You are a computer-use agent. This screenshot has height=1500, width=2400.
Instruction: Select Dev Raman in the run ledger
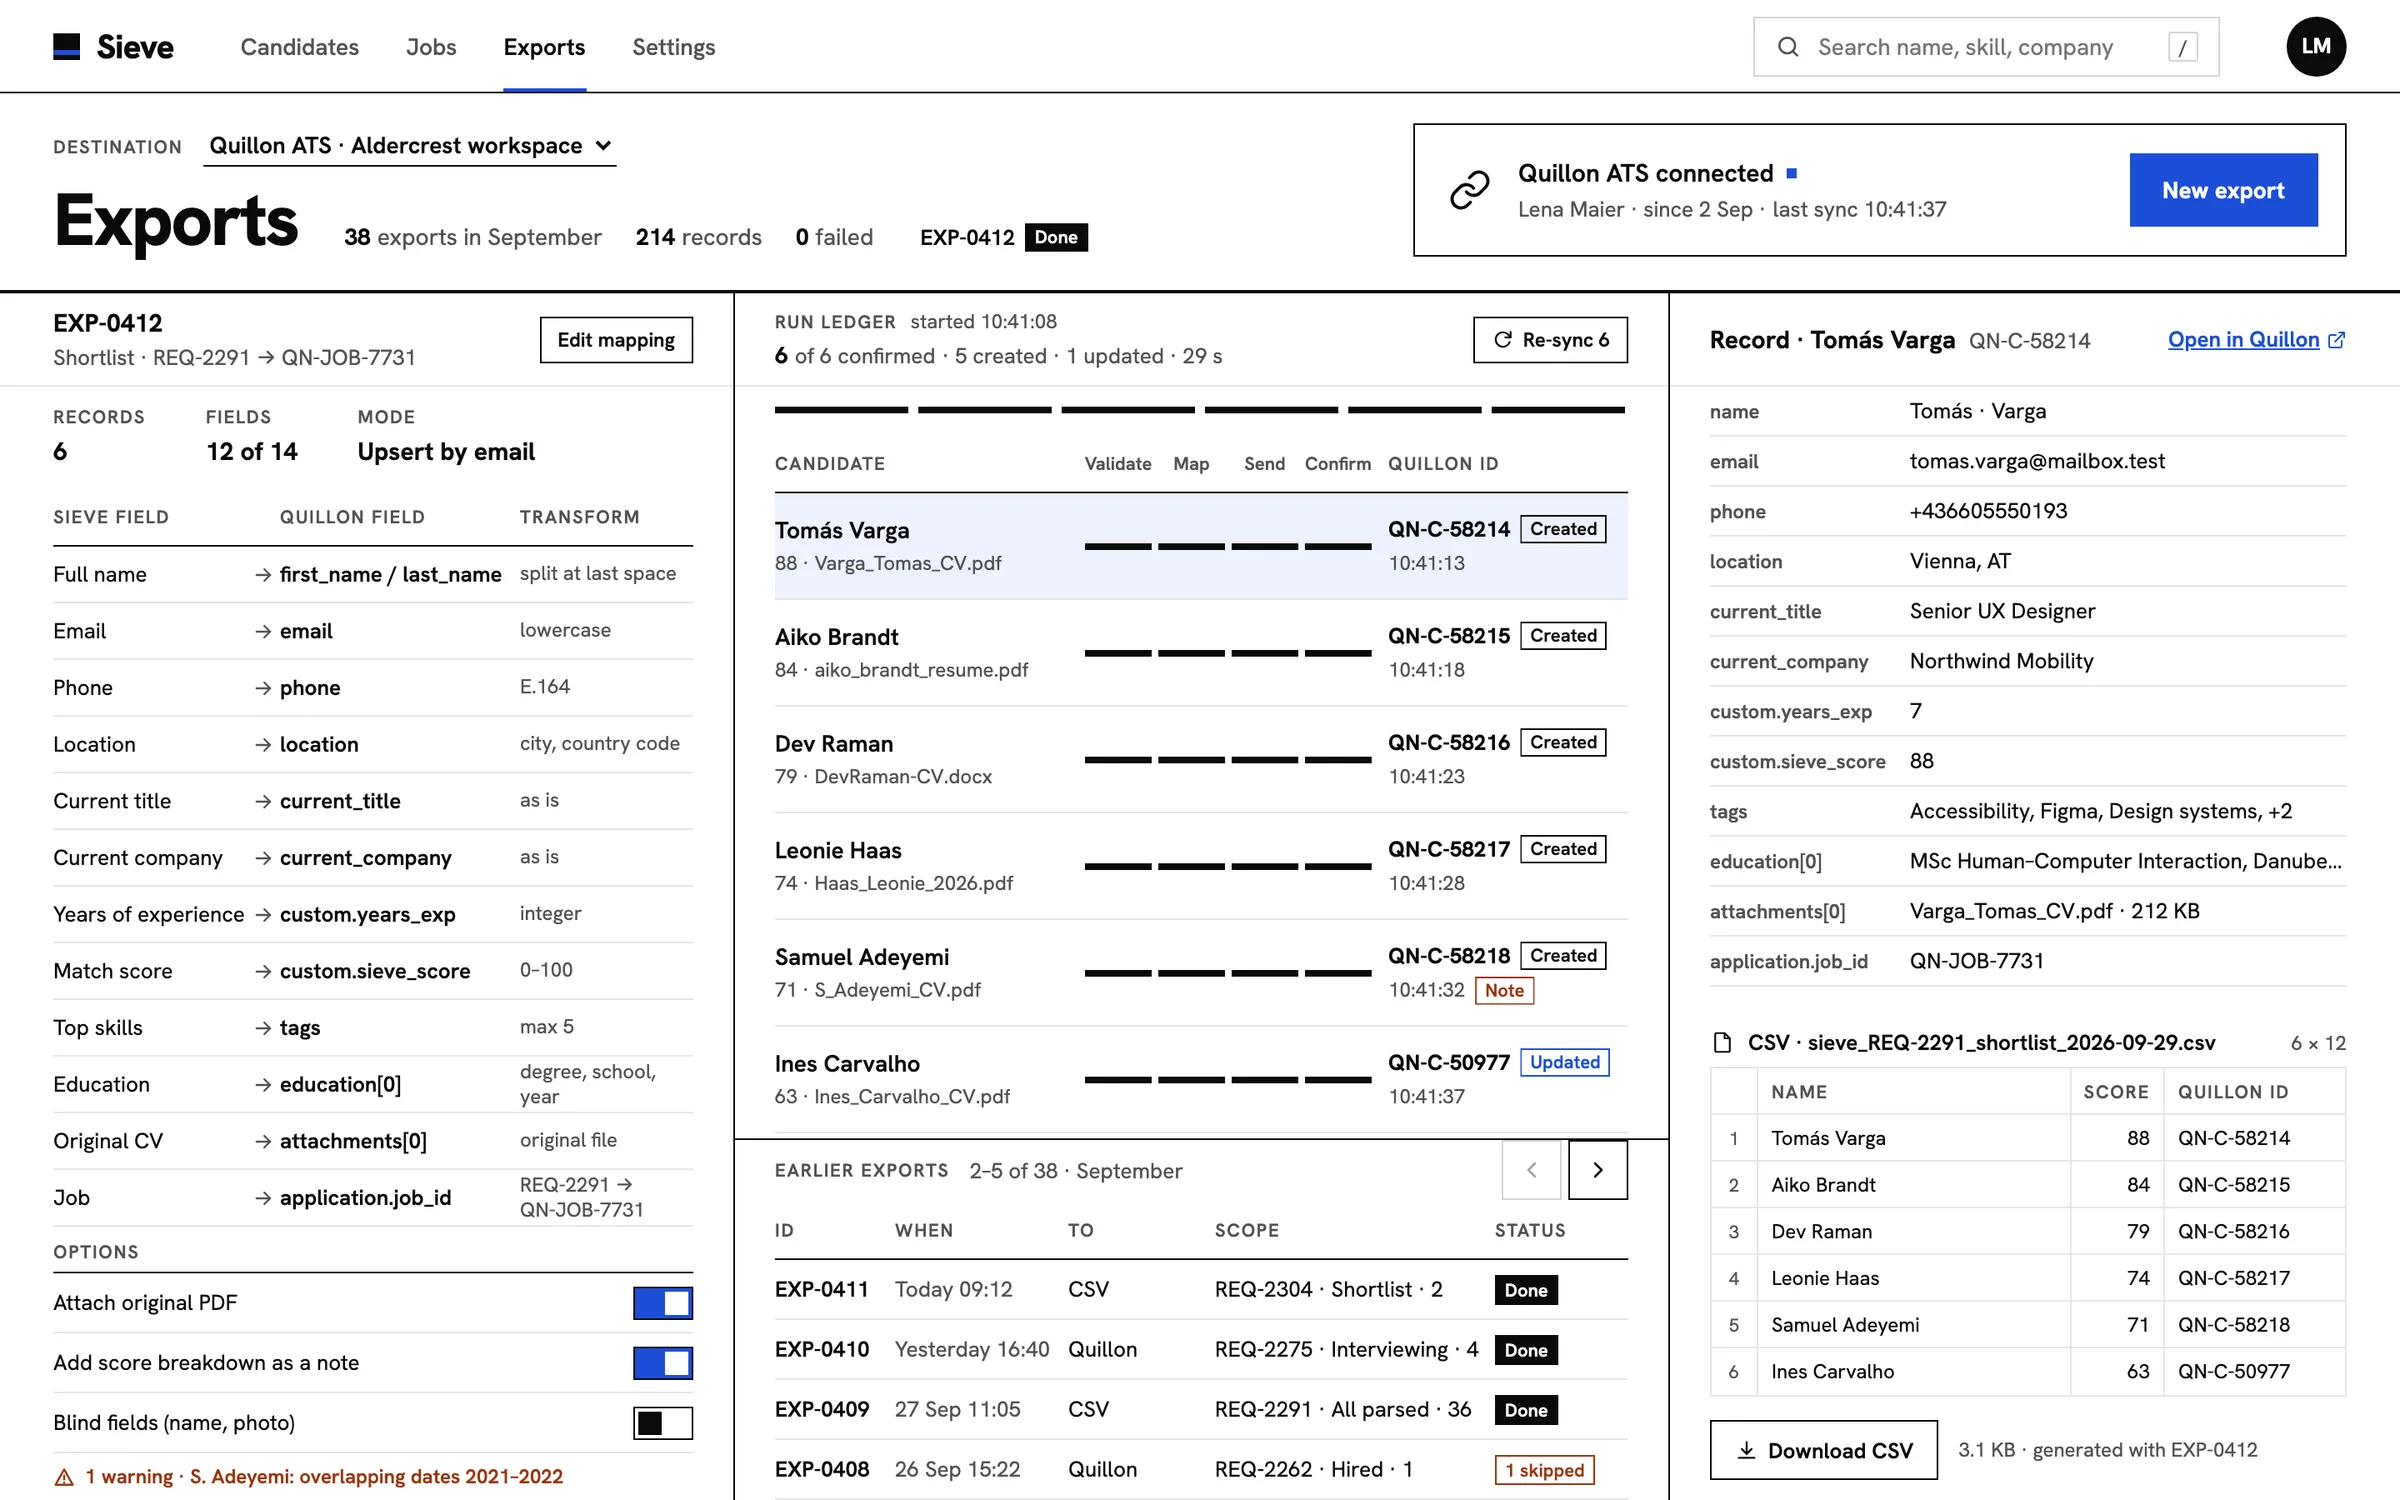pyautogui.click(x=1201, y=760)
